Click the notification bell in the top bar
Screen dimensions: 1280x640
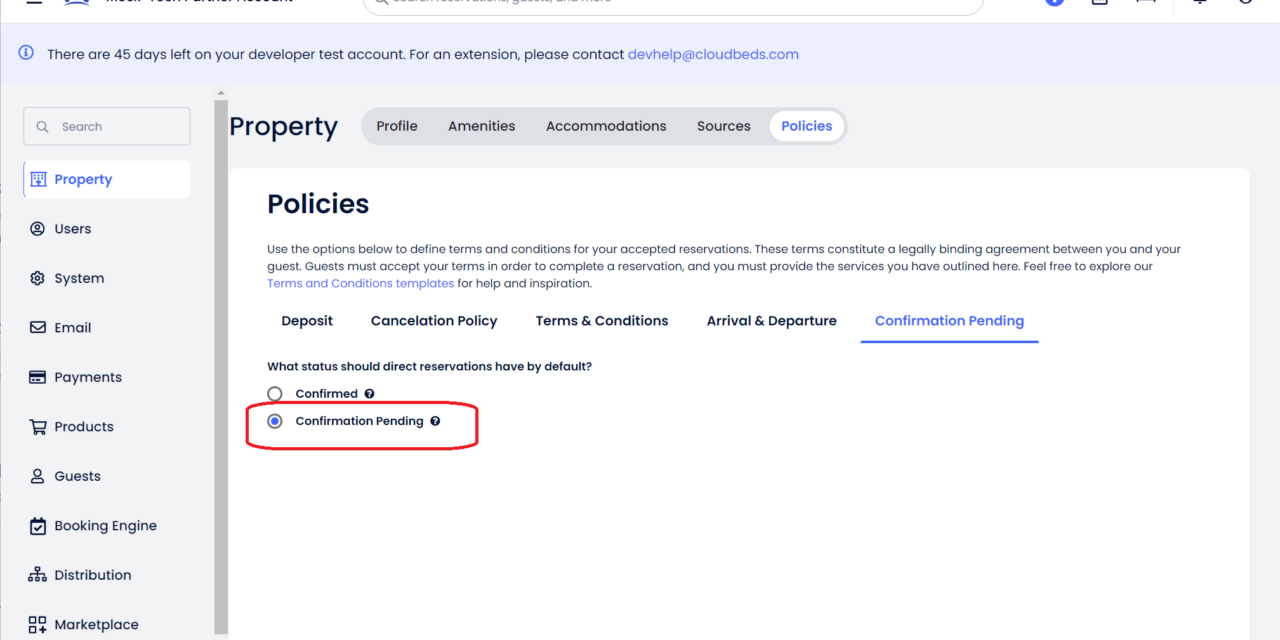point(1199,4)
